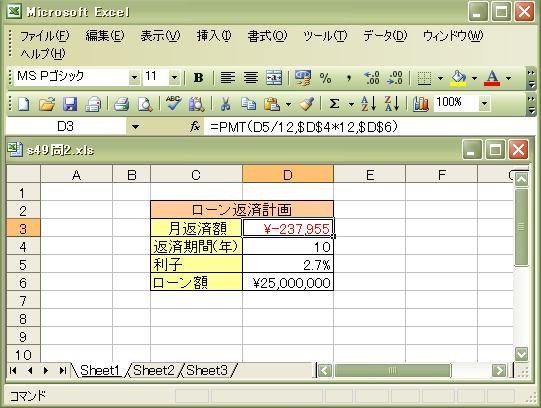Viewport: 541px width, 408px height.
Task: Open the Chart Wizard icon
Action: tap(421, 104)
